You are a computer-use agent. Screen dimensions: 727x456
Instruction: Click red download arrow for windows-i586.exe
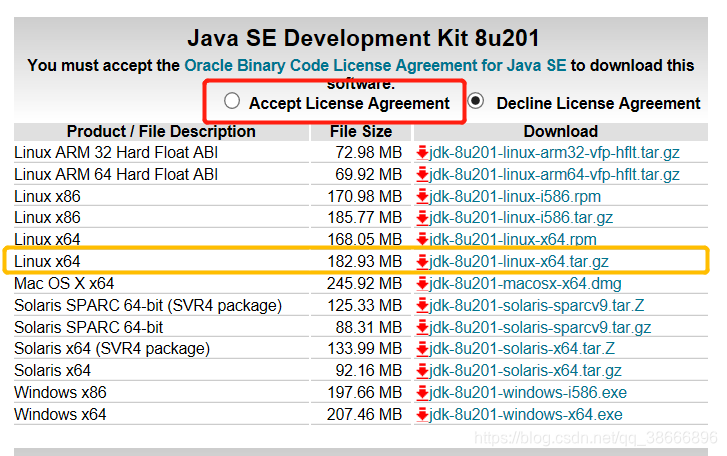coord(422,393)
